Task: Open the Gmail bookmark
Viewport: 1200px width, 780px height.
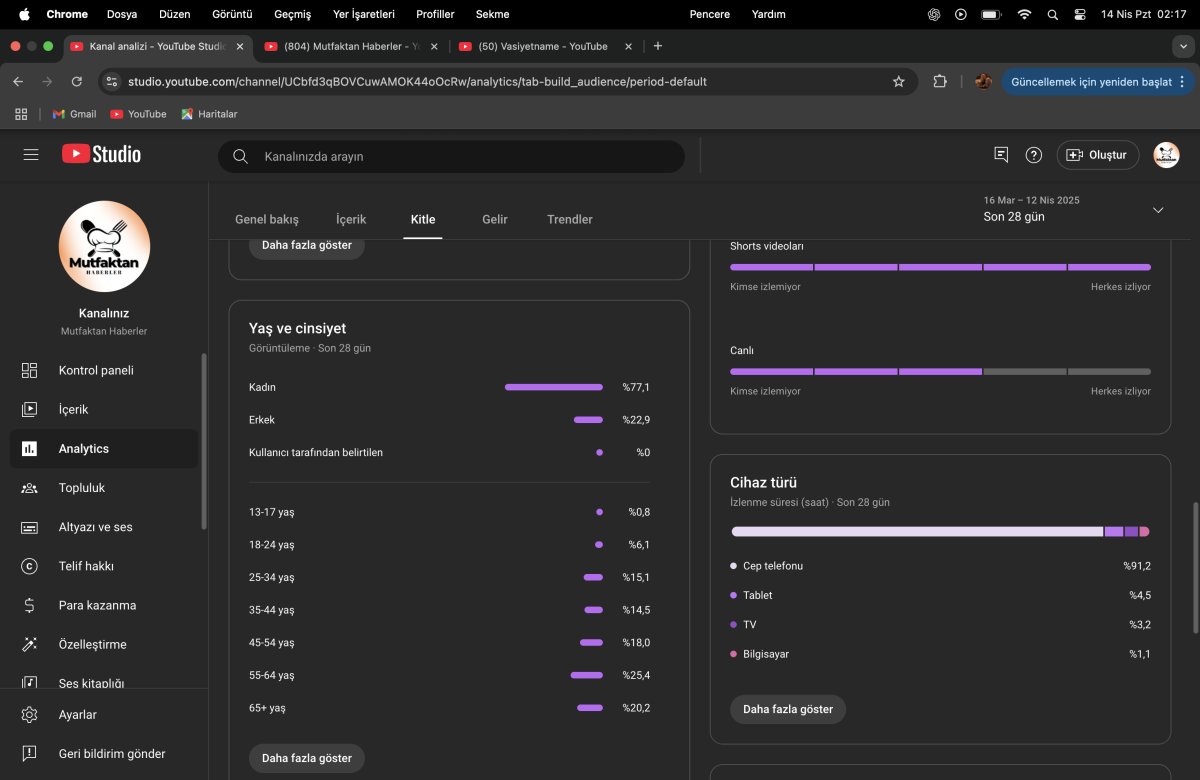Action: click(x=74, y=114)
